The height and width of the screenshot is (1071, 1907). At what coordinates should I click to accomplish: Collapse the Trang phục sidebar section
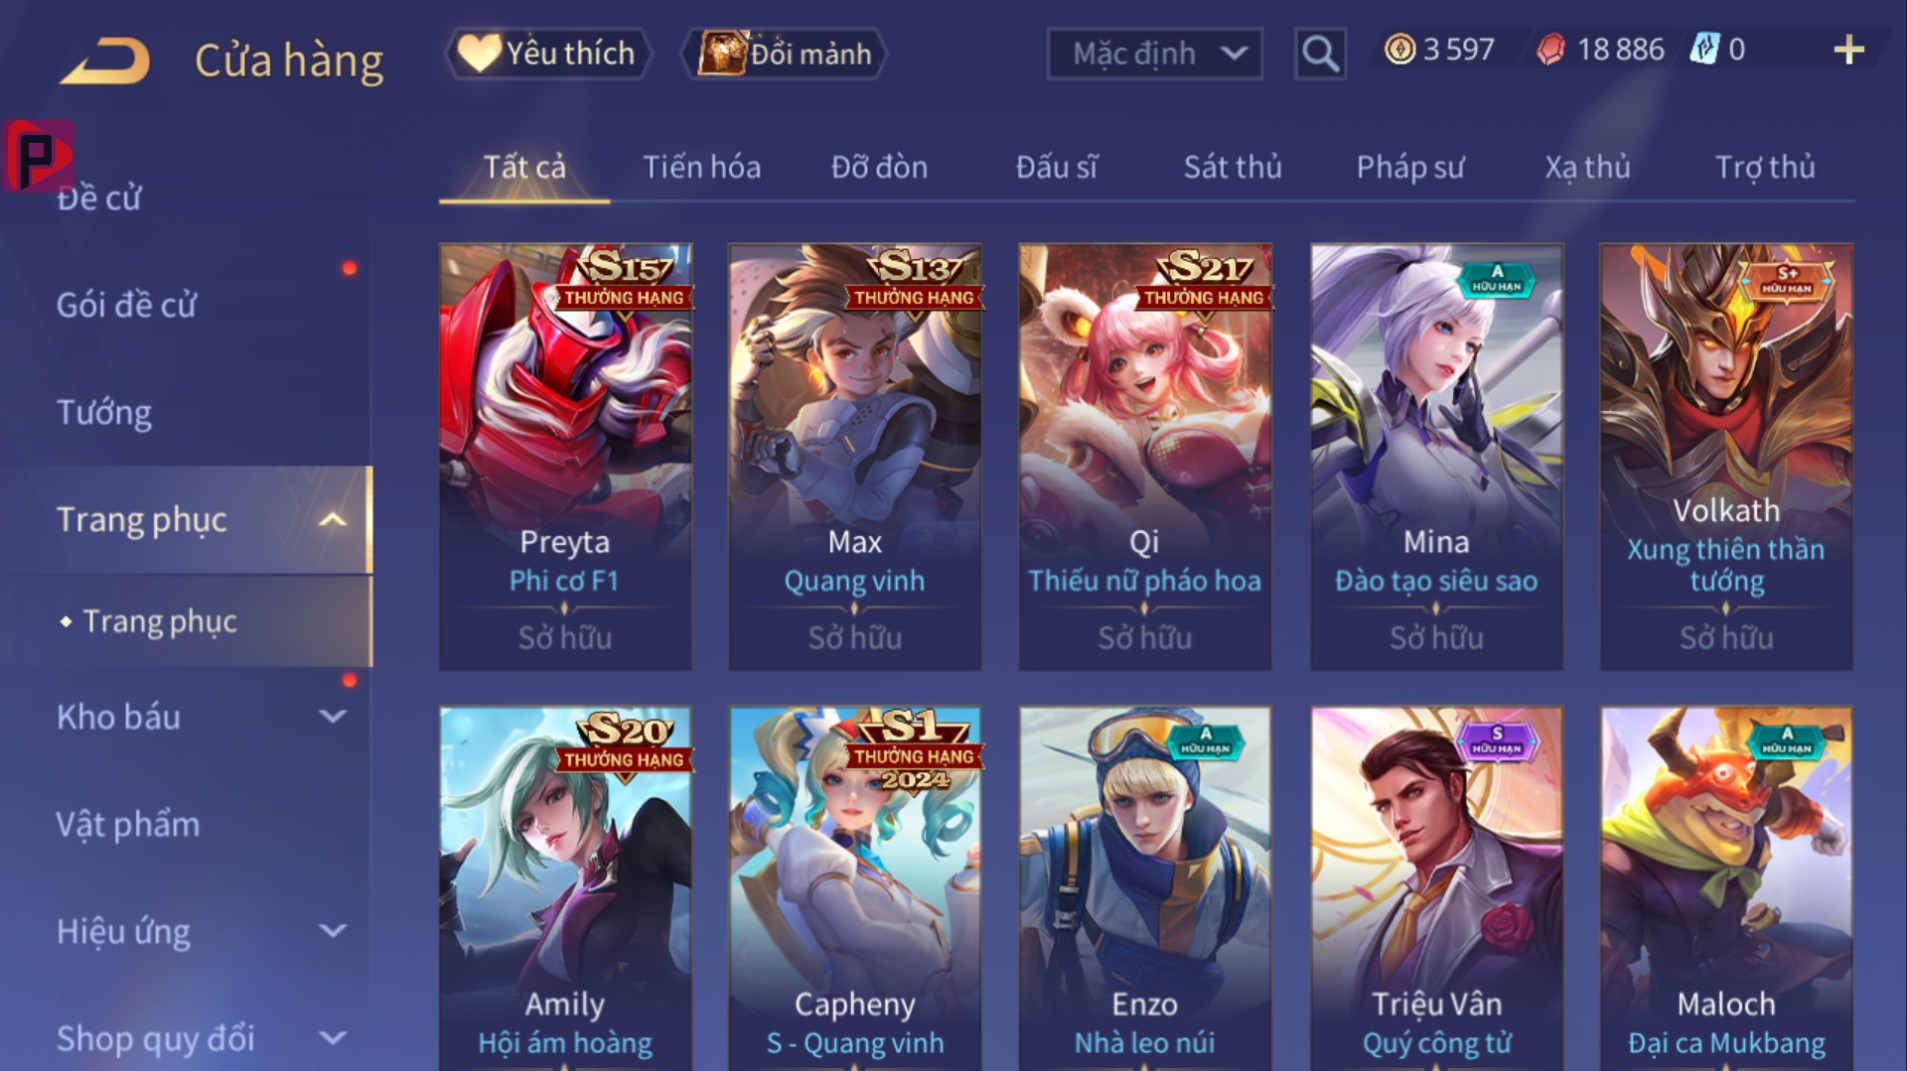pyautogui.click(x=332, y=520)
